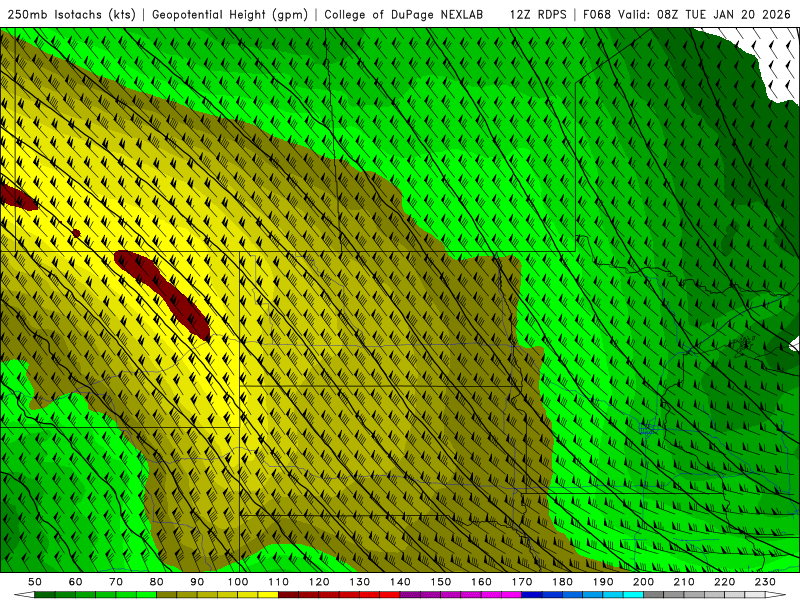Click the 160 label on the color scale
This screenshot has height=600, width=800.
481,582
